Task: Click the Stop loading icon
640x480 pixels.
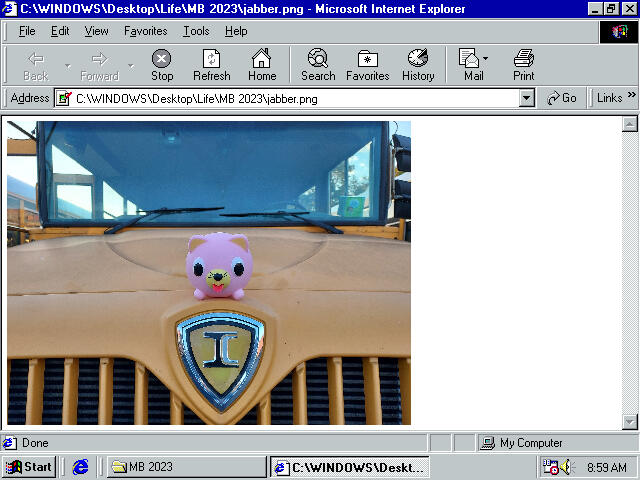Action: tap(161, 59)
